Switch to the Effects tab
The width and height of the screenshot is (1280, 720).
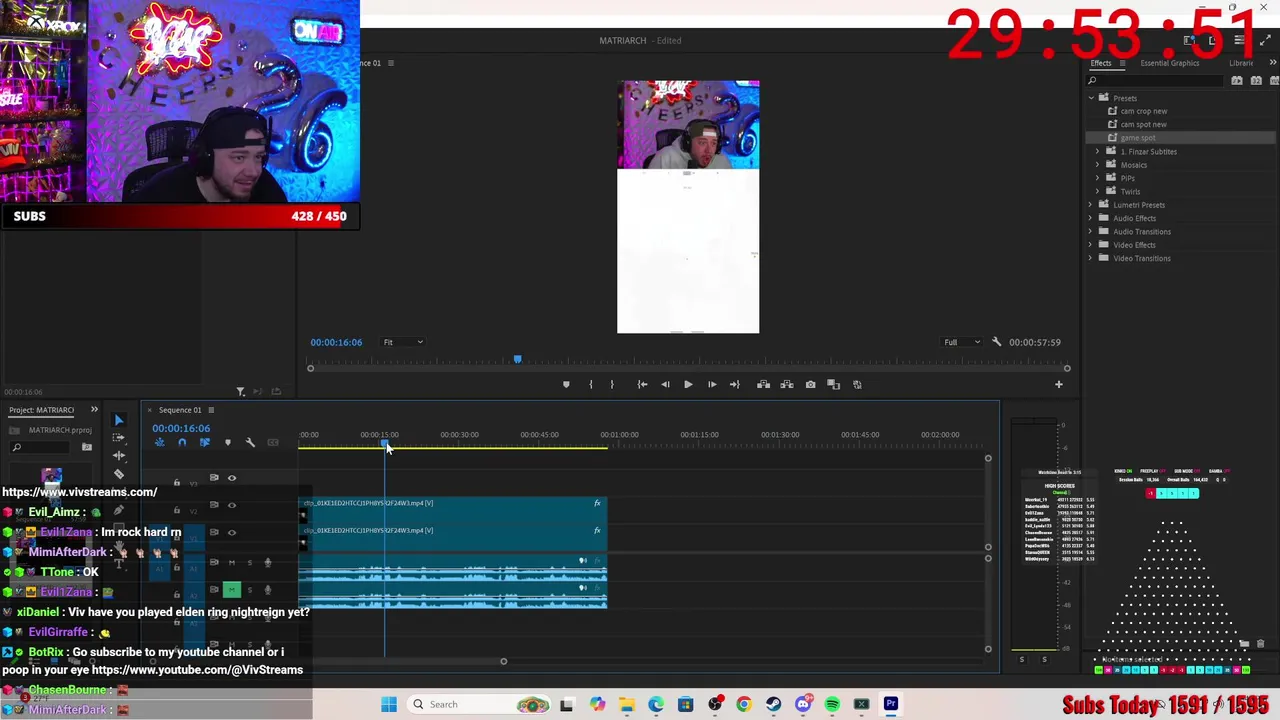(x=1101, y=63)
